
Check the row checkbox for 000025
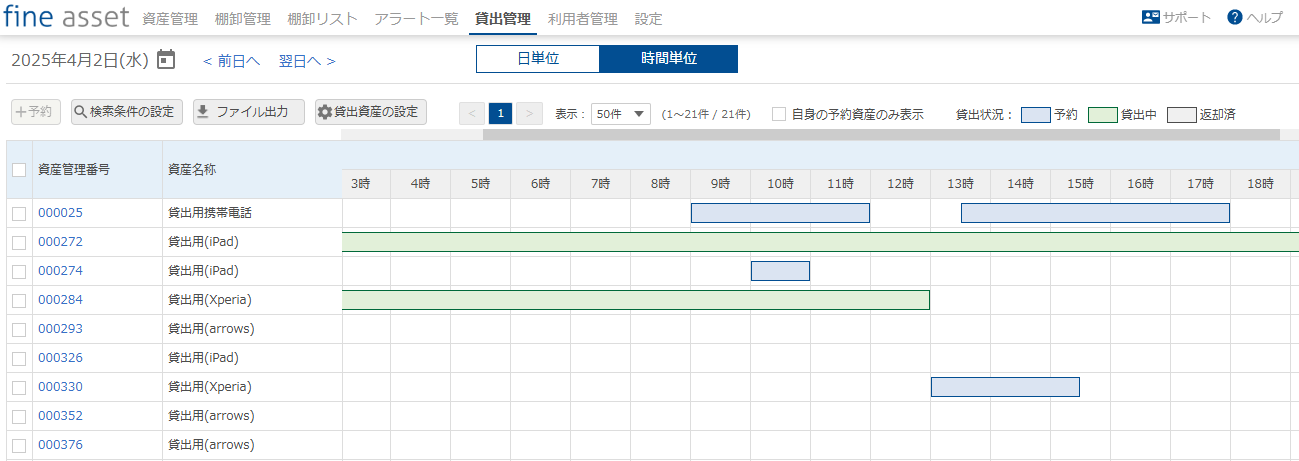[x=19, y=213]
